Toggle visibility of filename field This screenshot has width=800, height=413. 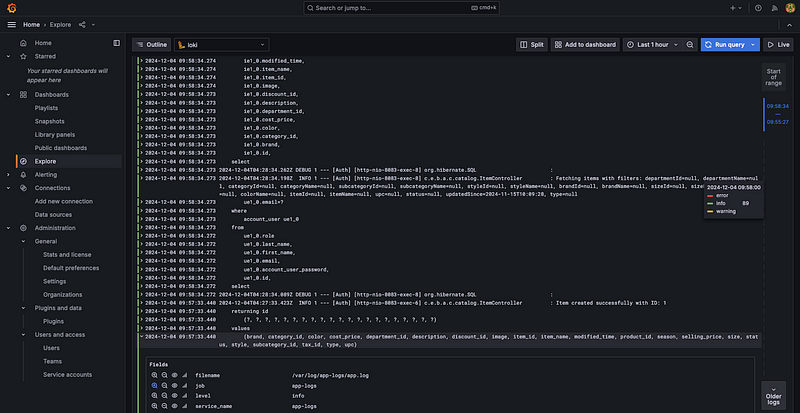[174, 375]
